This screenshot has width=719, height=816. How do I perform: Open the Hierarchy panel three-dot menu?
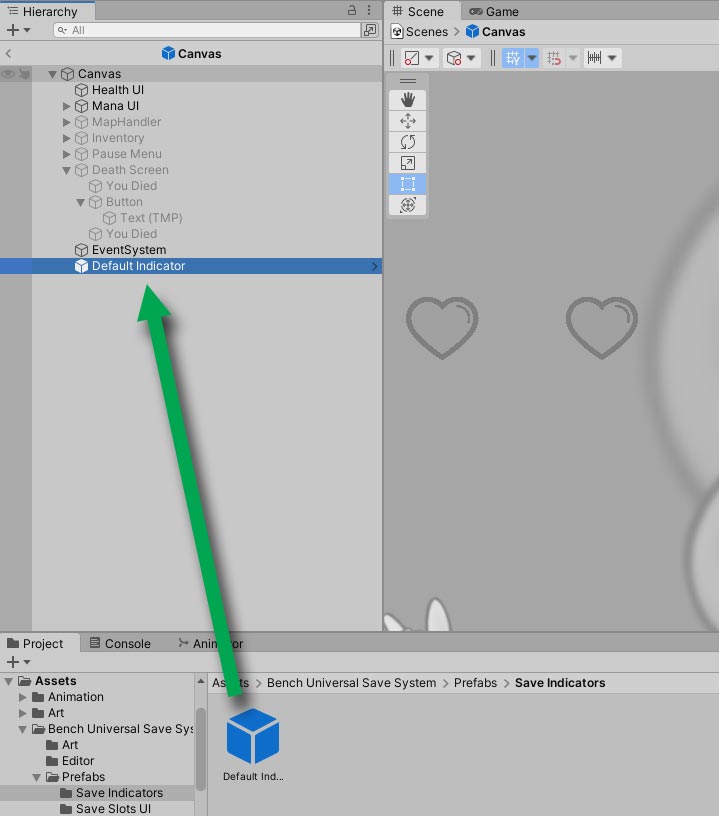[369, 10]
